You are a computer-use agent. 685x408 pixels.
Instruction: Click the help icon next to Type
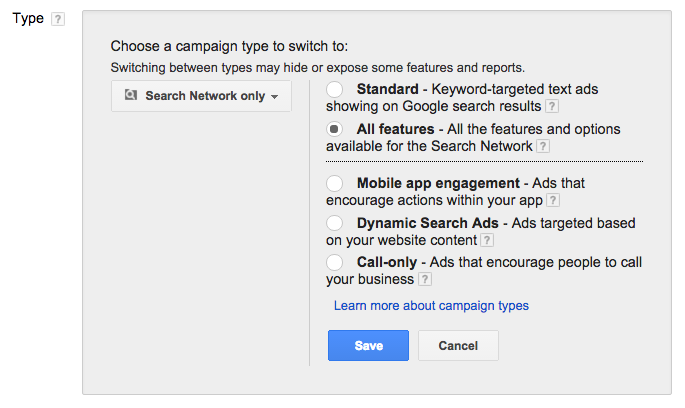tap(58, 19)
